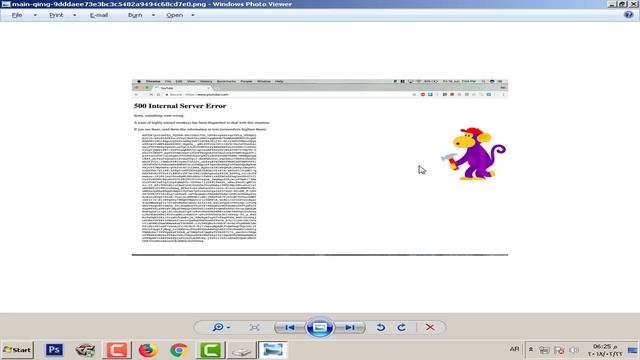
Task: Open Firefox from the taskbar
Action: pos(148,350)
